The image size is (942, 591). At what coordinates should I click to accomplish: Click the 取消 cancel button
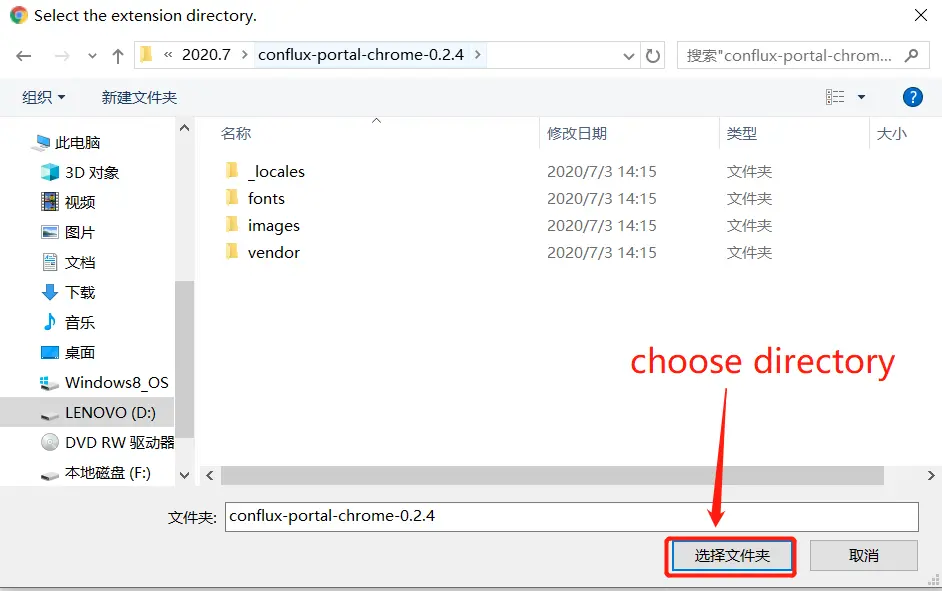pos(863,555)
